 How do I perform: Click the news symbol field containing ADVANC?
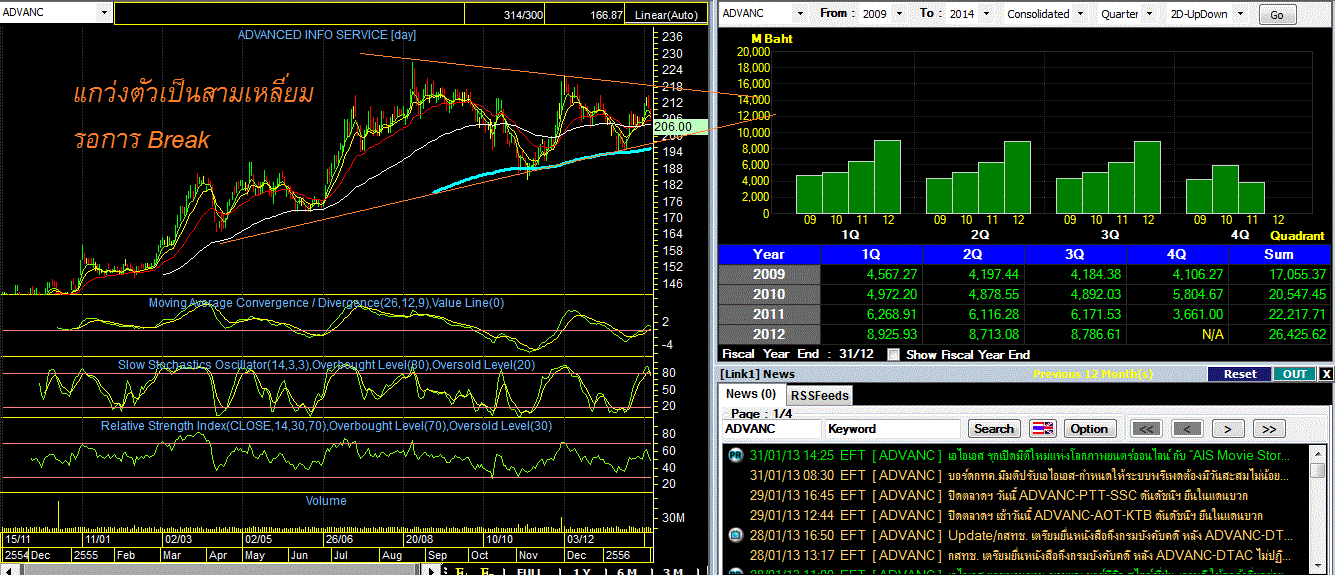point(771,429)
